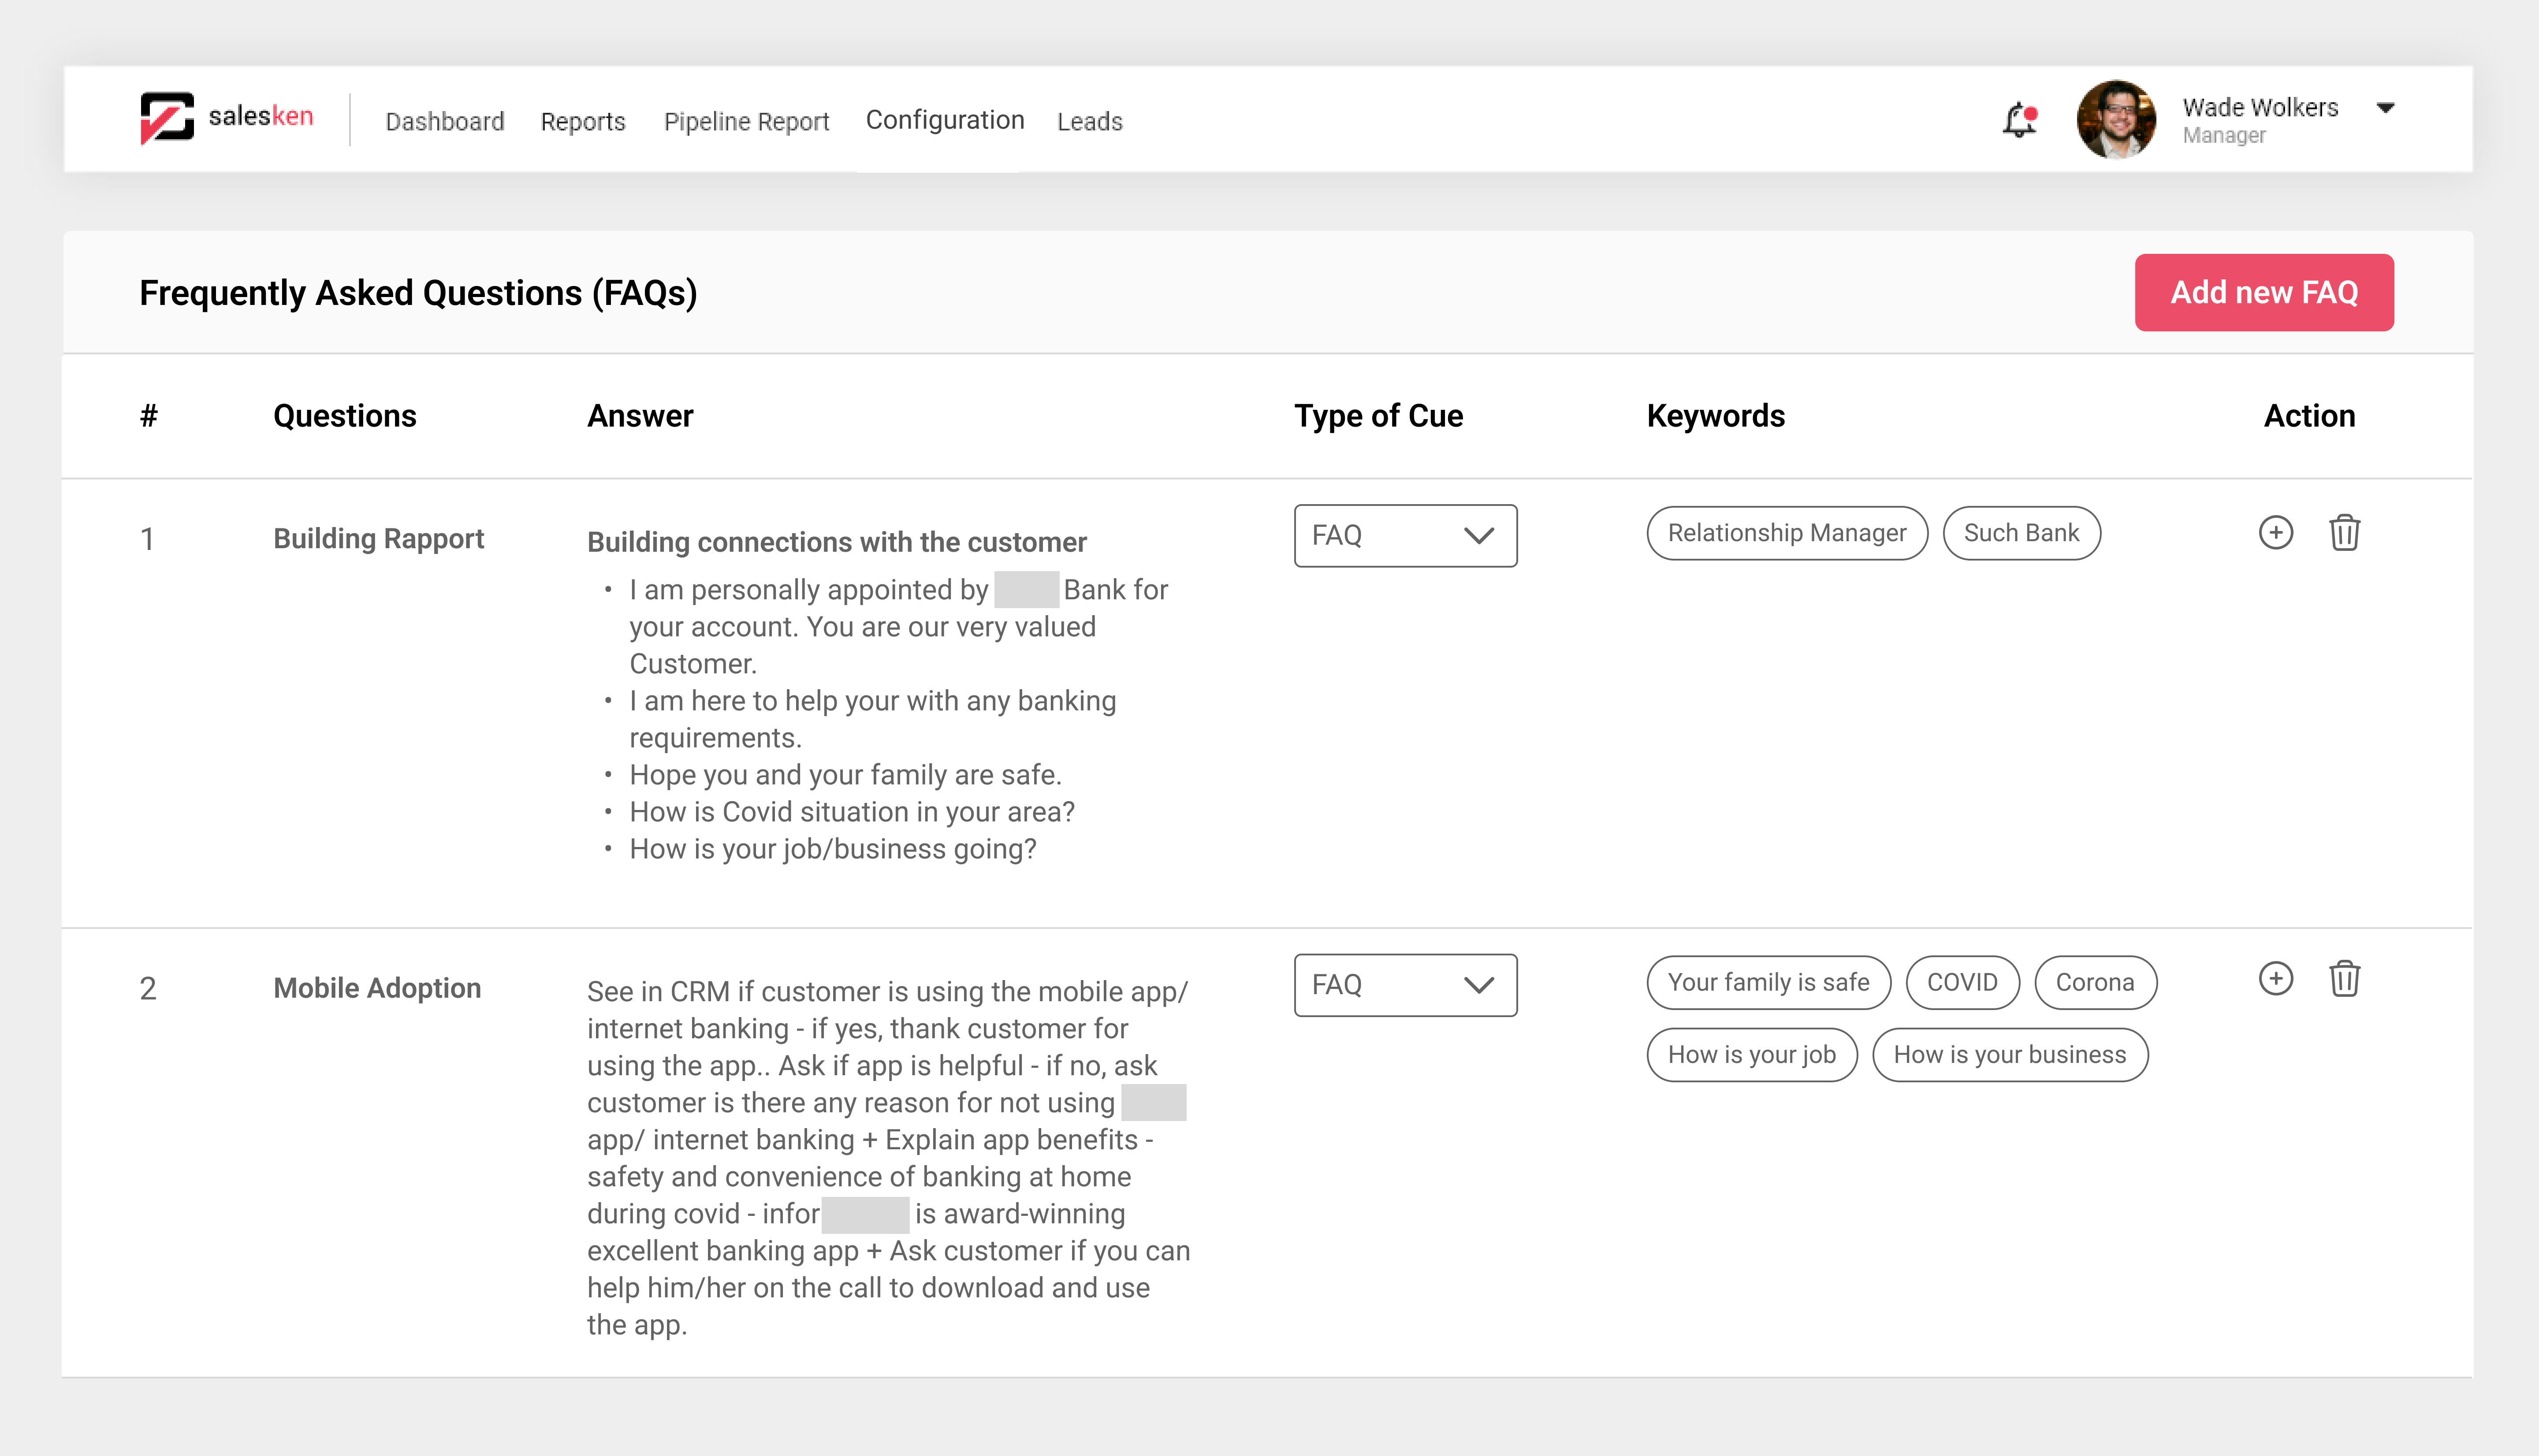Click the Keywords column header

pyautogui.click(x=1715, y=416)
